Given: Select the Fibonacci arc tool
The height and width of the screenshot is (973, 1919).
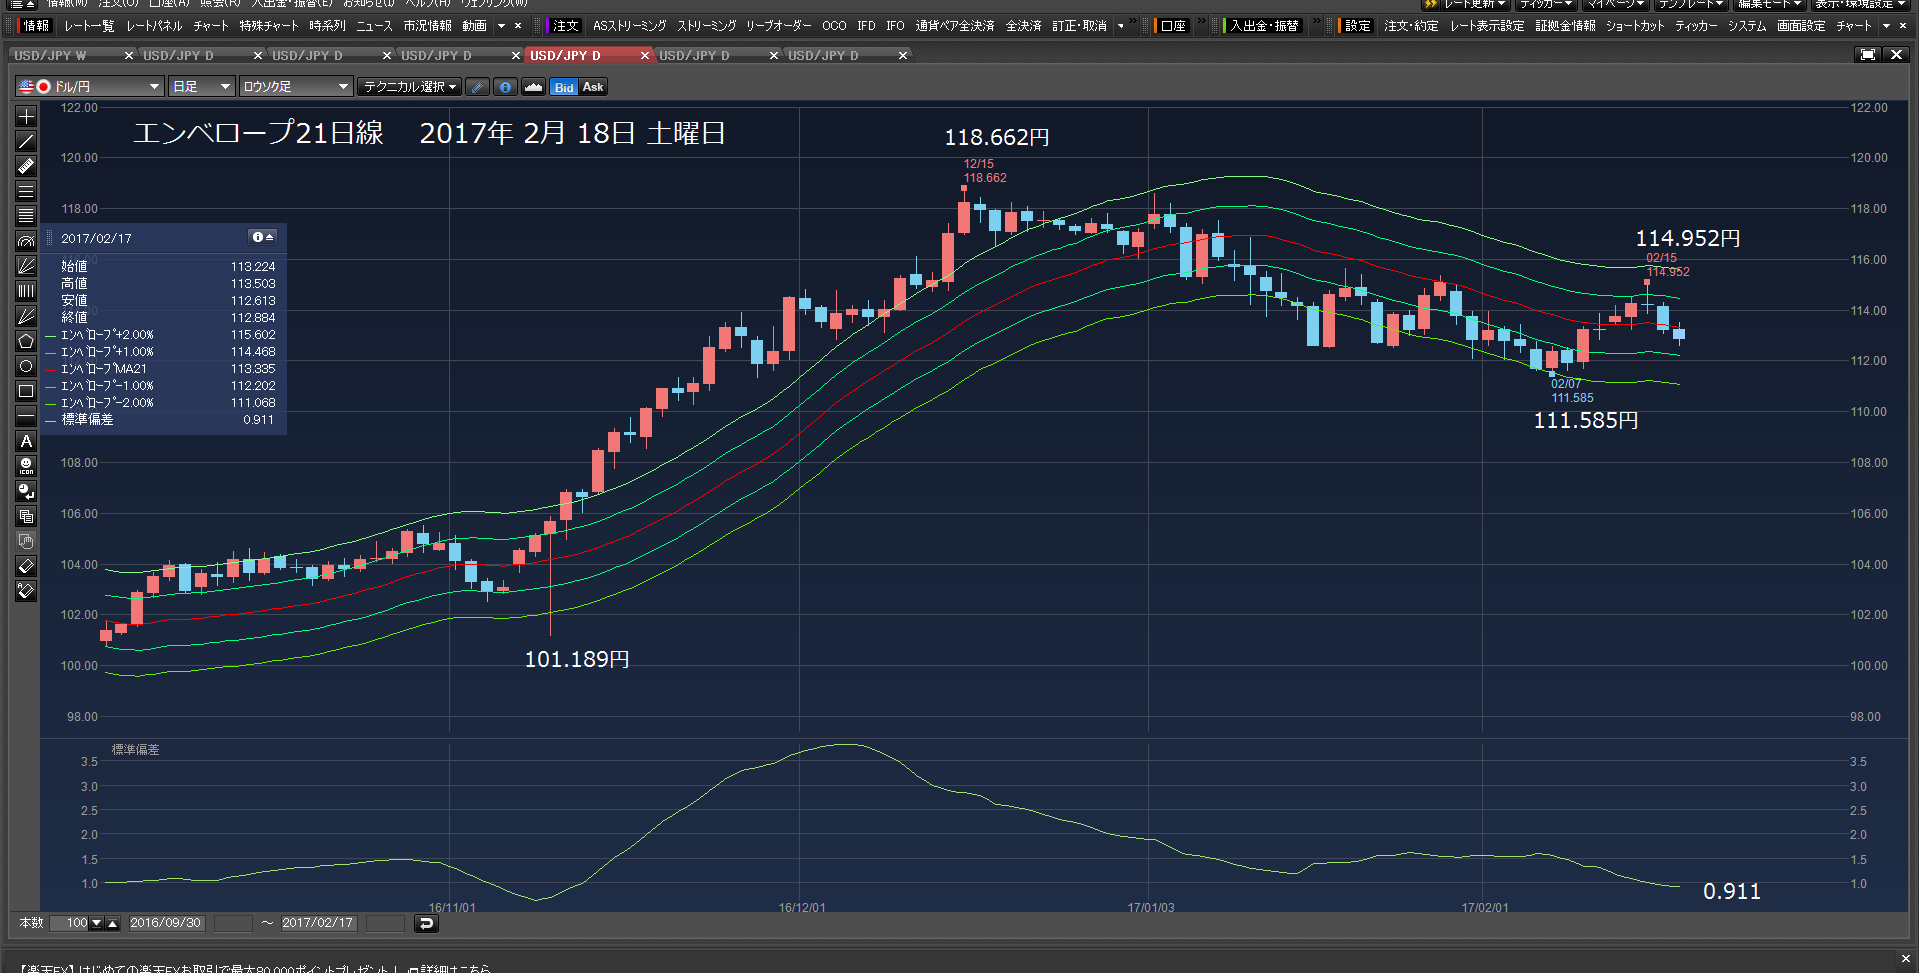Looking at the screenshot, I should point(26,241).
